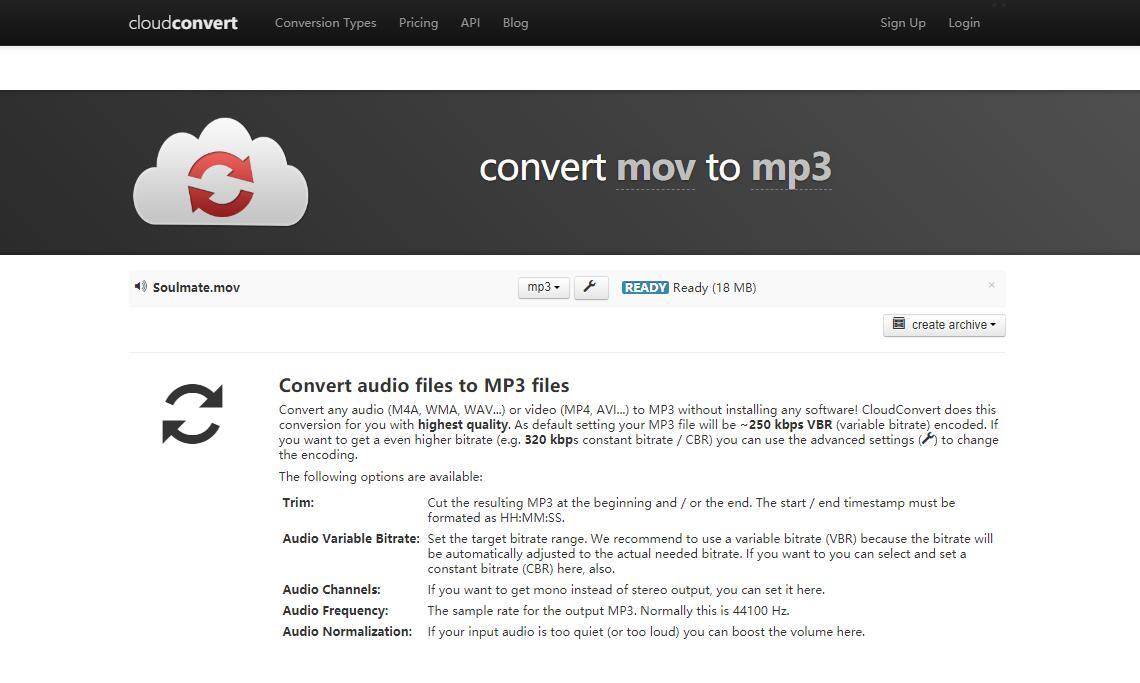This screenshot has height=683, width=1140.
Task: Click the Audio Frequency label
Action: tap(335, 611)
